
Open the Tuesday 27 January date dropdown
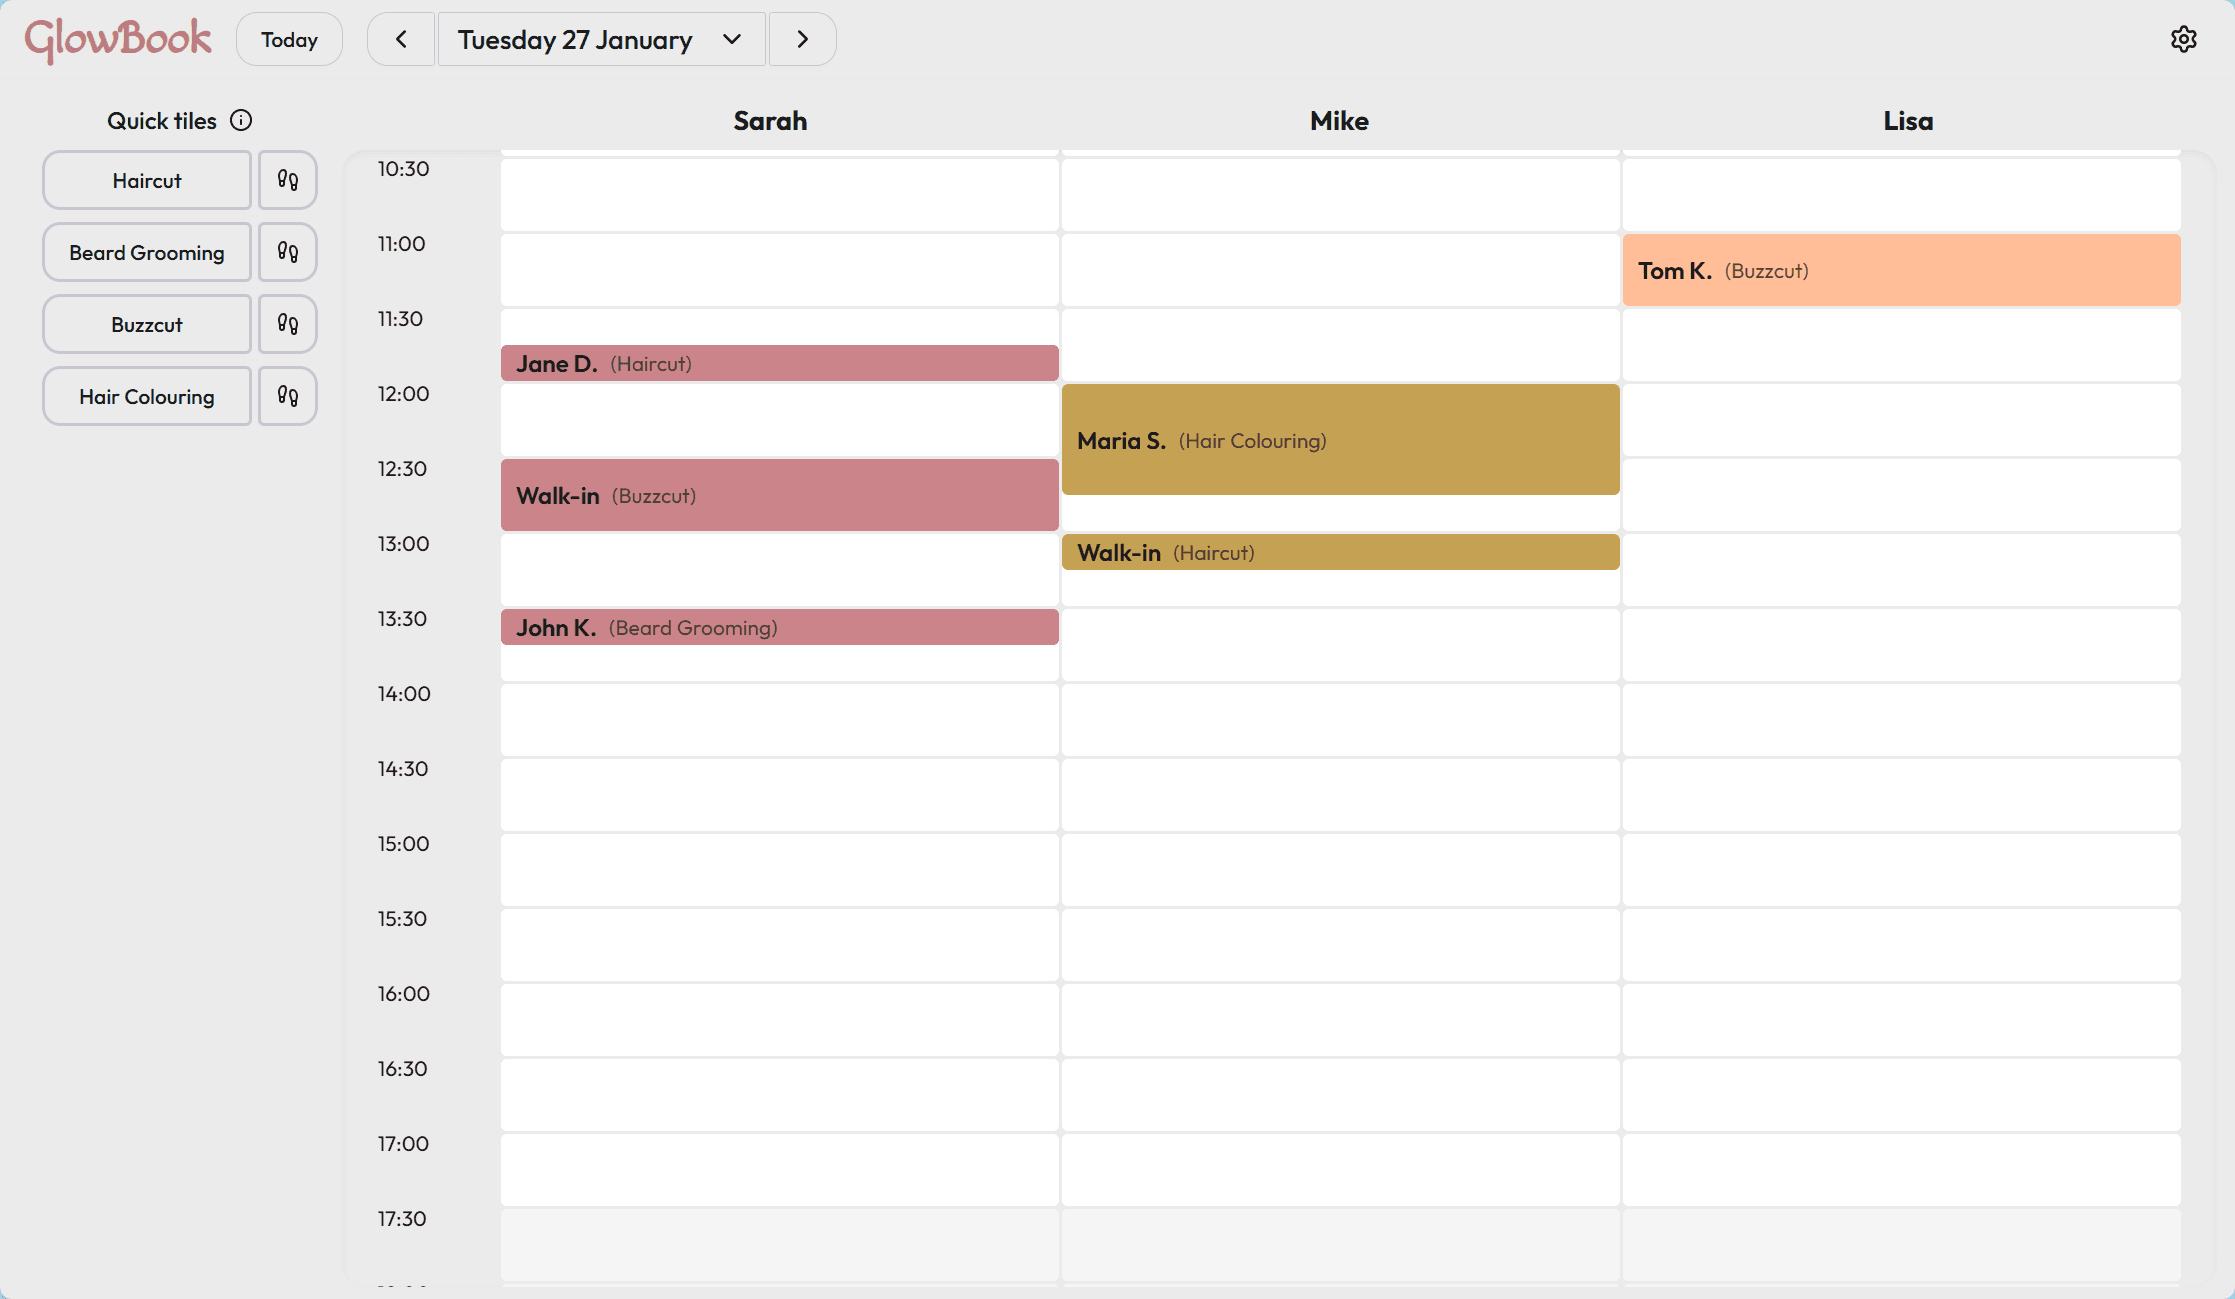tap(601, 39)
